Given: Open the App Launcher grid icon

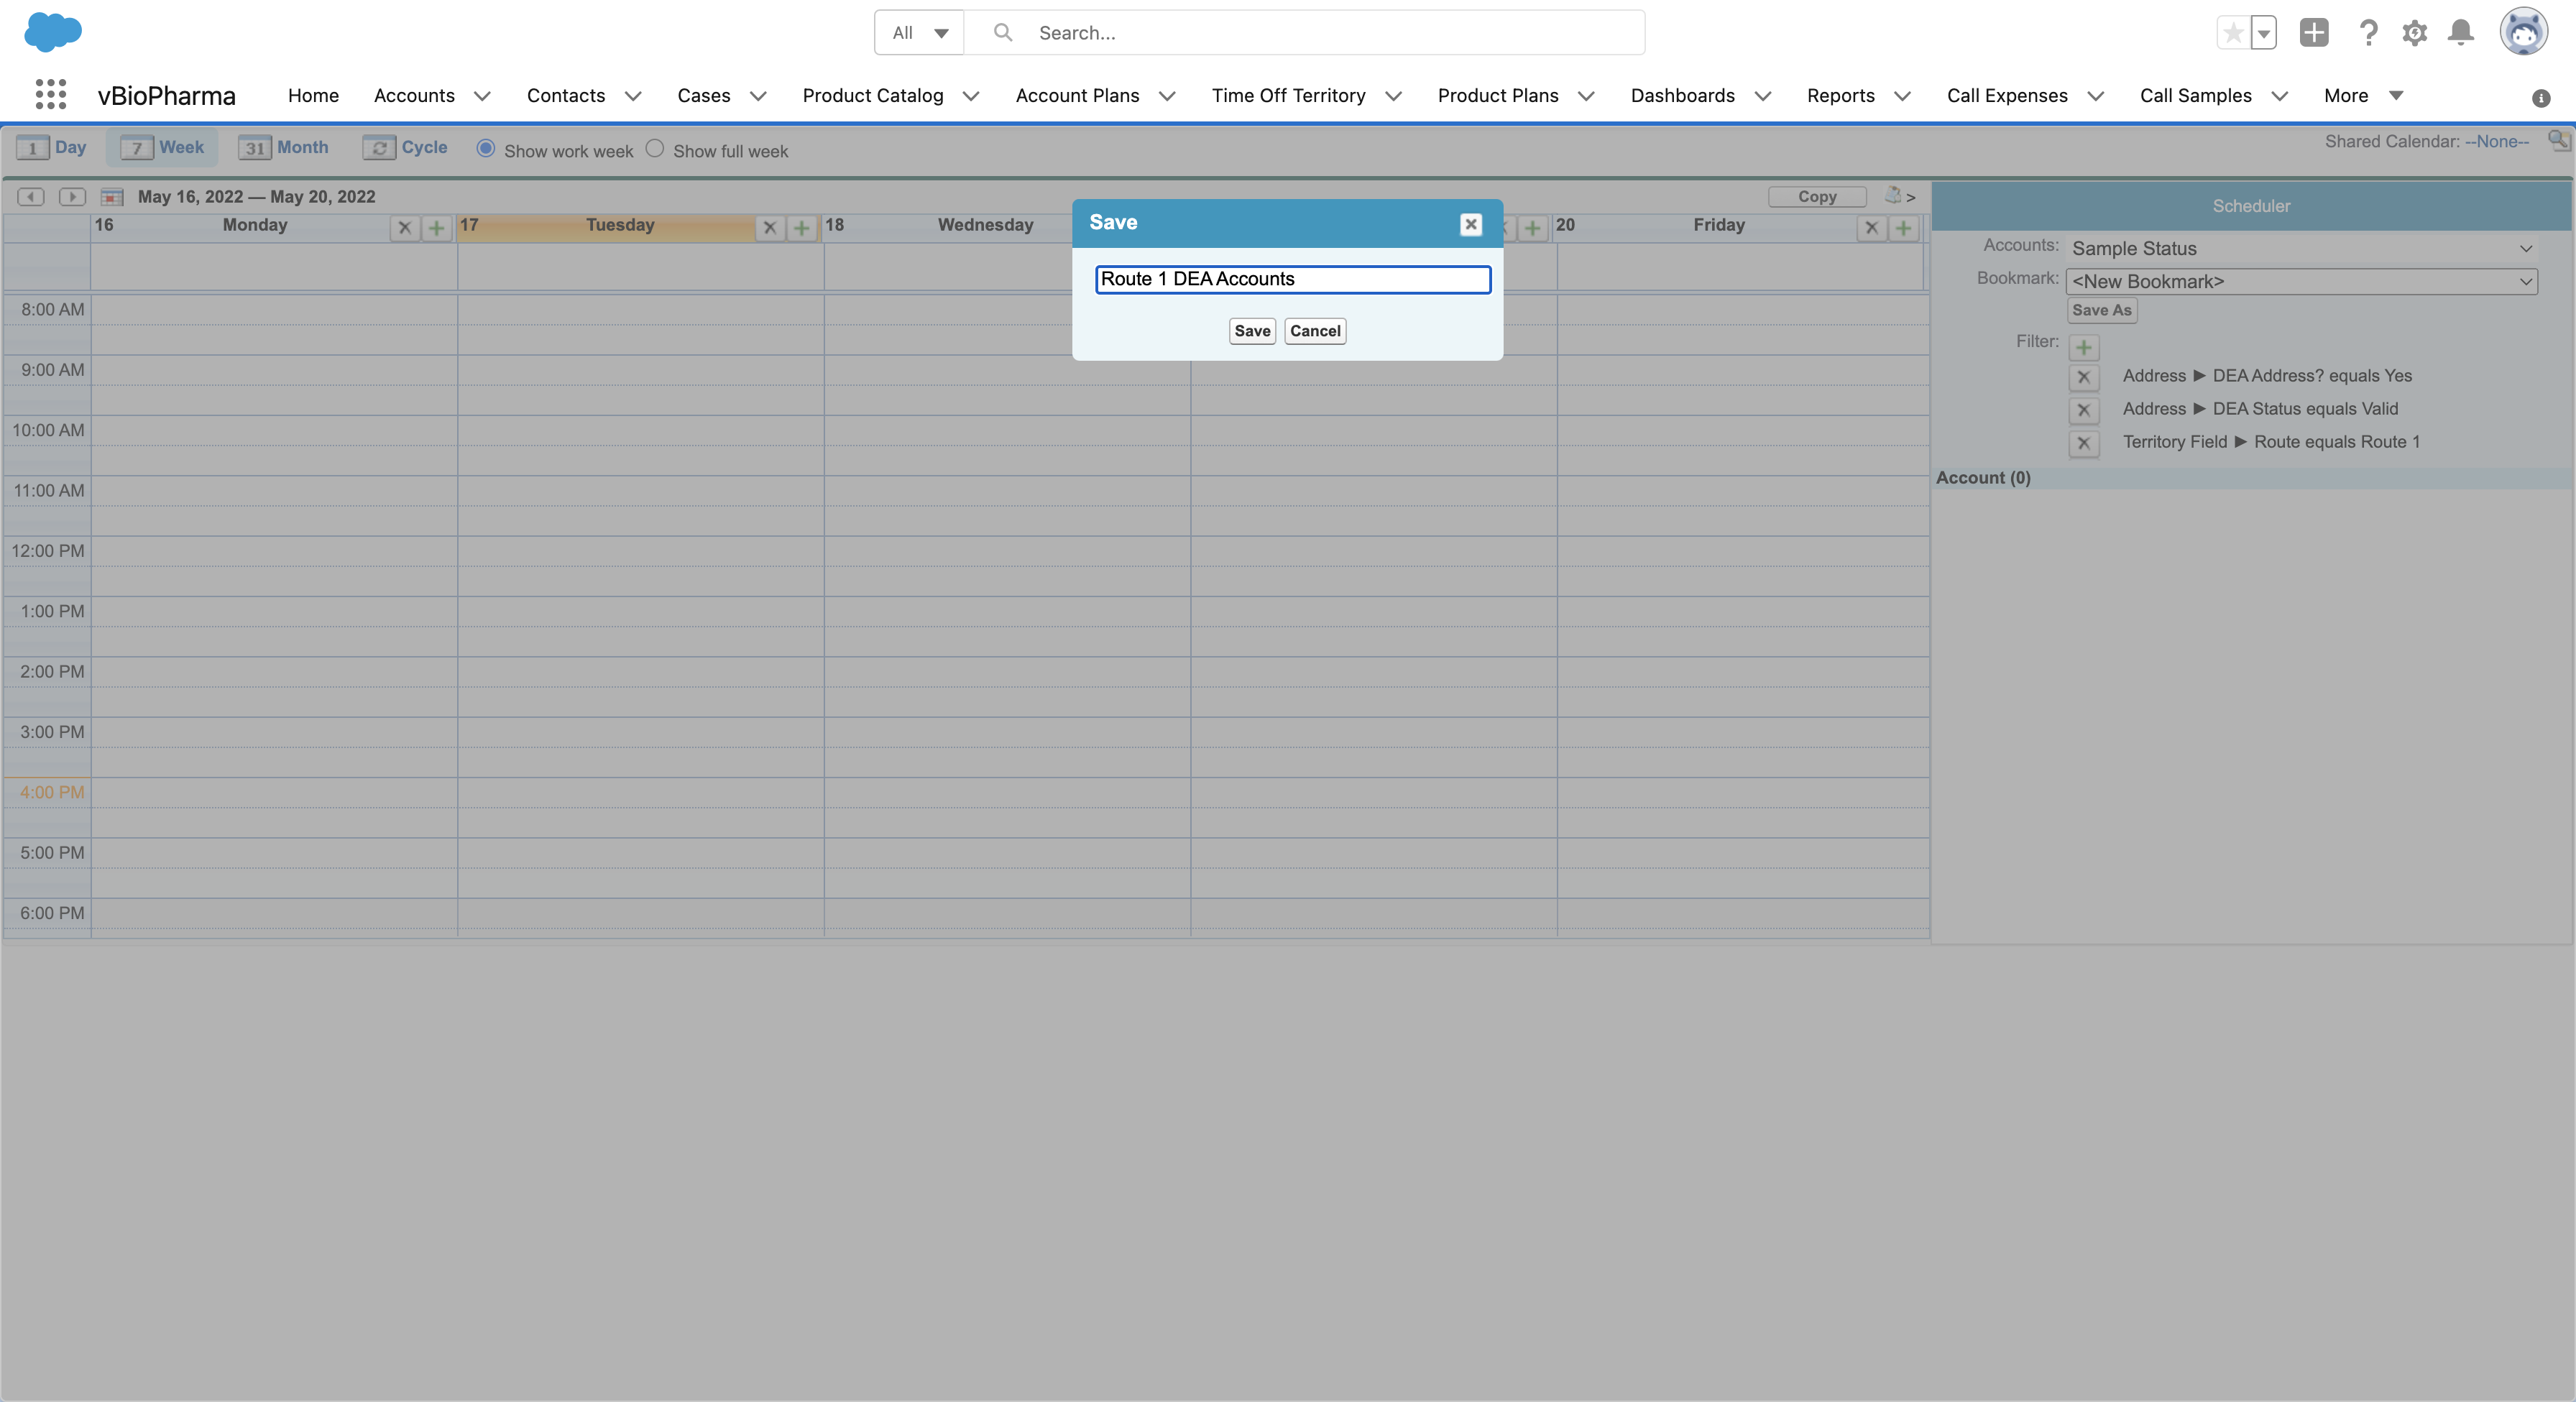Looking at the screenshot, I should (x=50, y=95).
